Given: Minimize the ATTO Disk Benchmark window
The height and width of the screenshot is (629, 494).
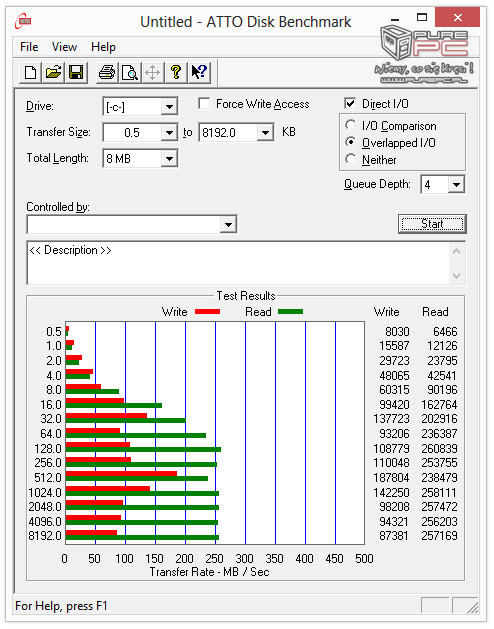Looking at the screenshot, I should pos(395,19).
